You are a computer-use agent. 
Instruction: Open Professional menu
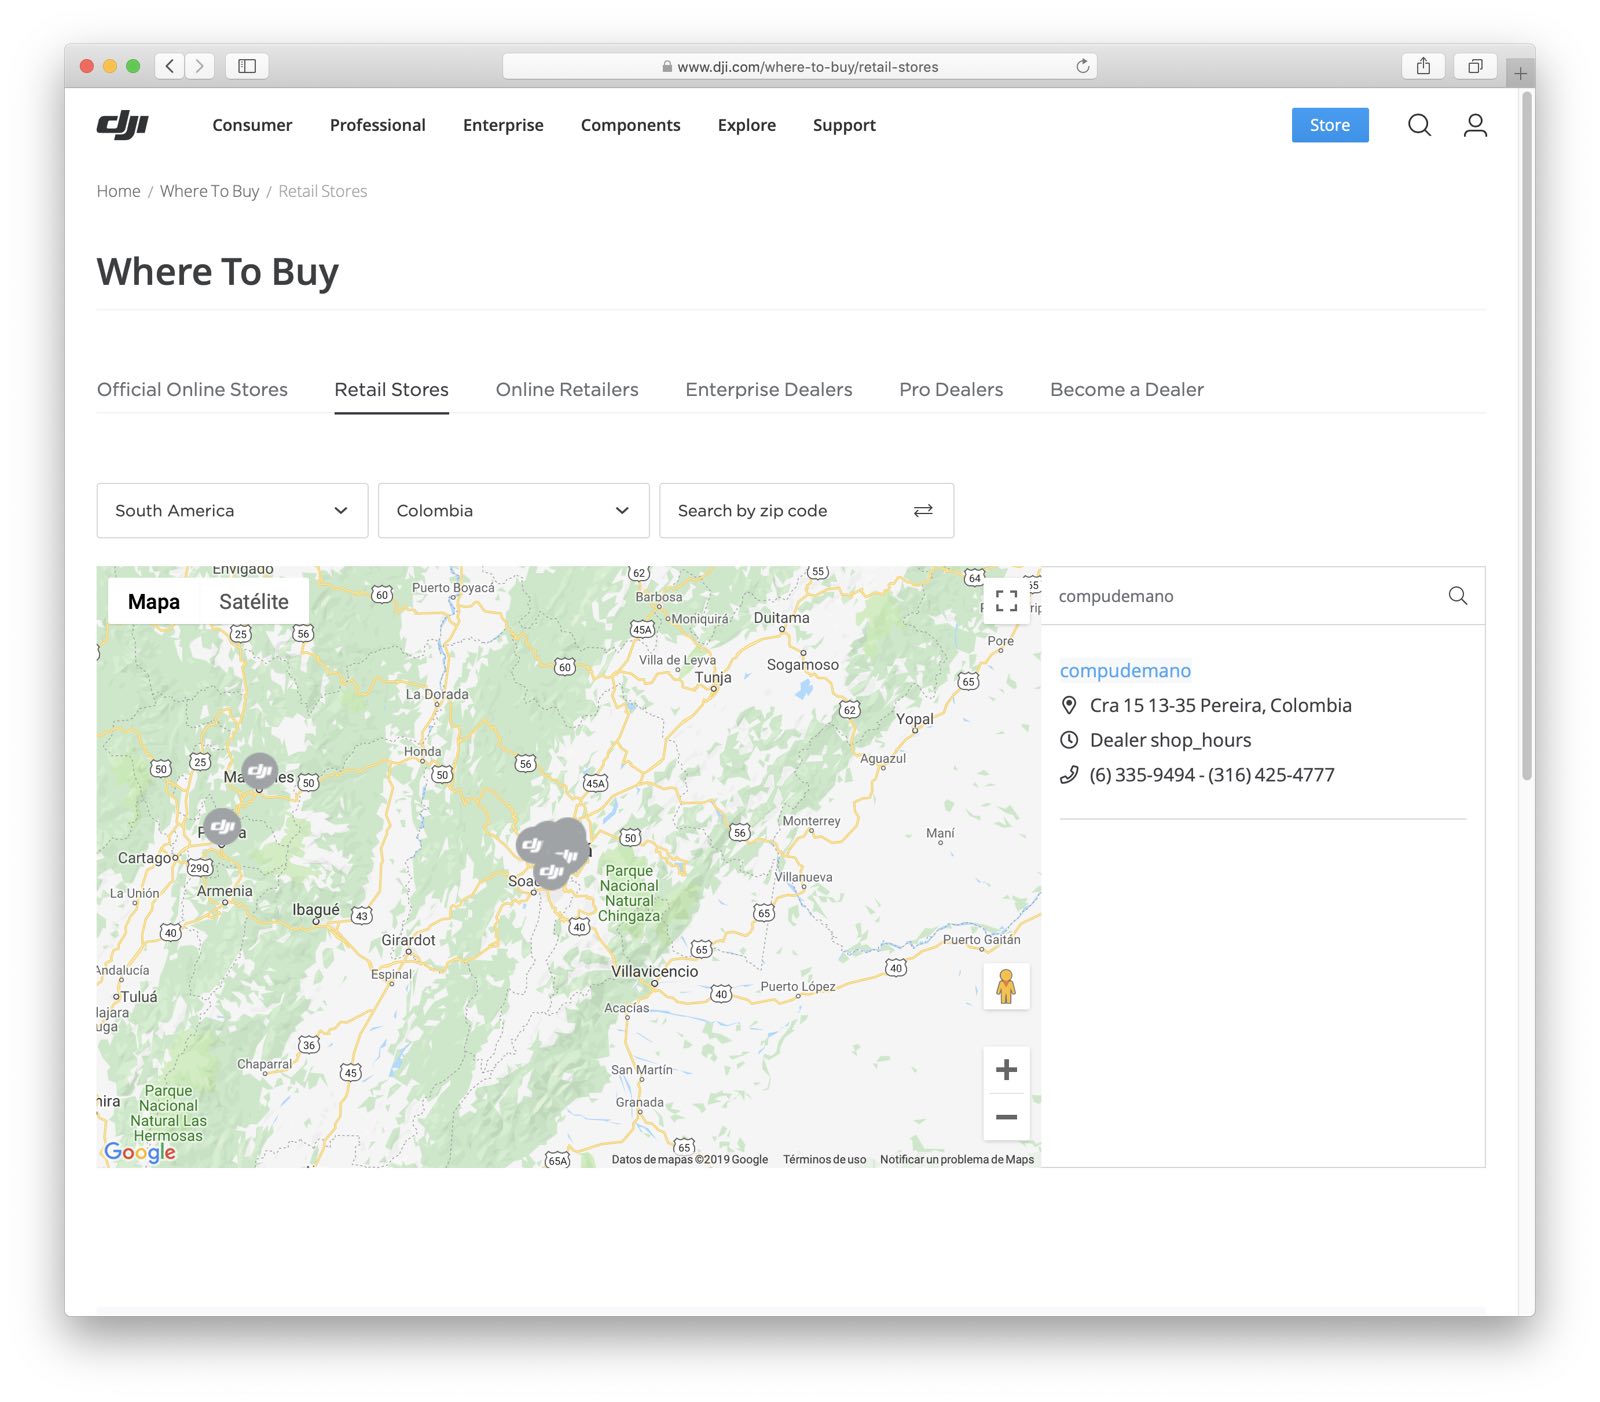[x=377, y=125]
